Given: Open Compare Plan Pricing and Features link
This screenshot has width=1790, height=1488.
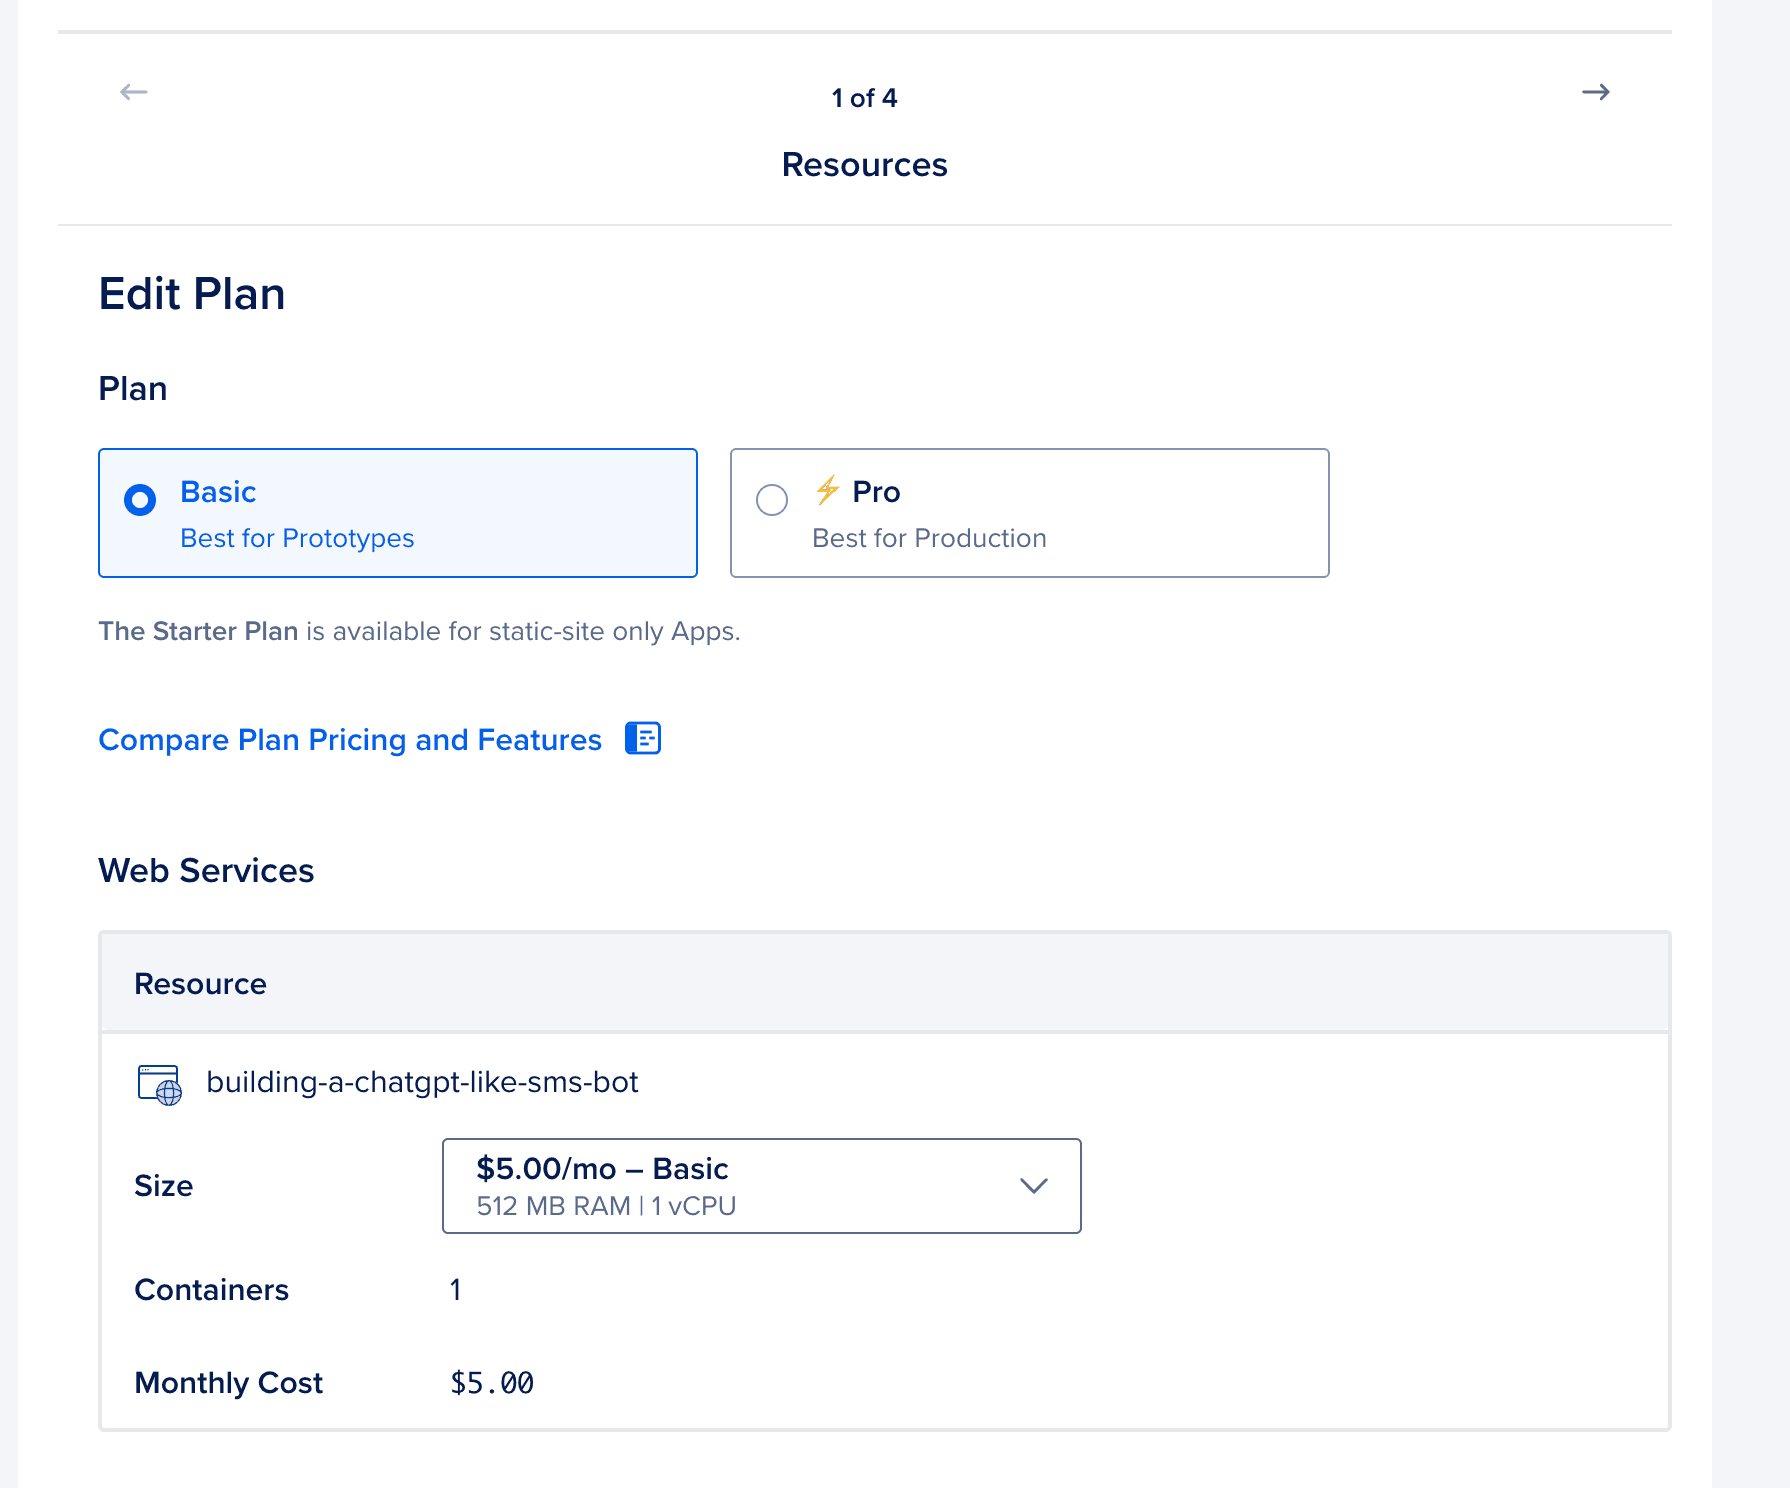Looking at the screenshot, I should (x=350, y=740).
